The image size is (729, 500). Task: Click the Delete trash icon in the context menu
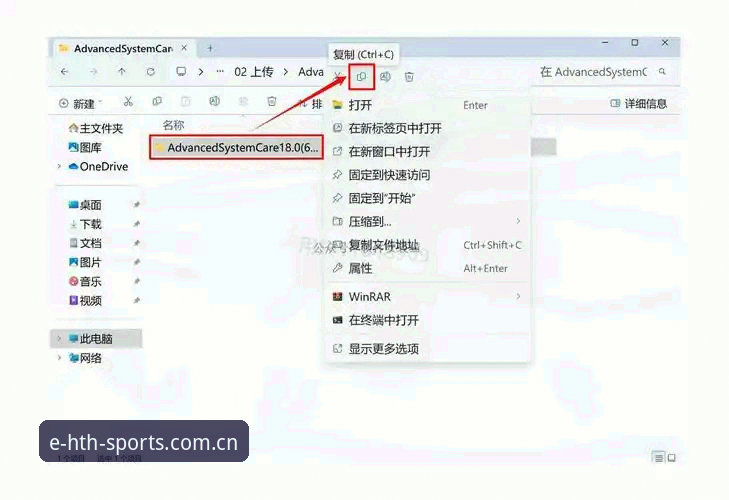[x=409, y=77]
